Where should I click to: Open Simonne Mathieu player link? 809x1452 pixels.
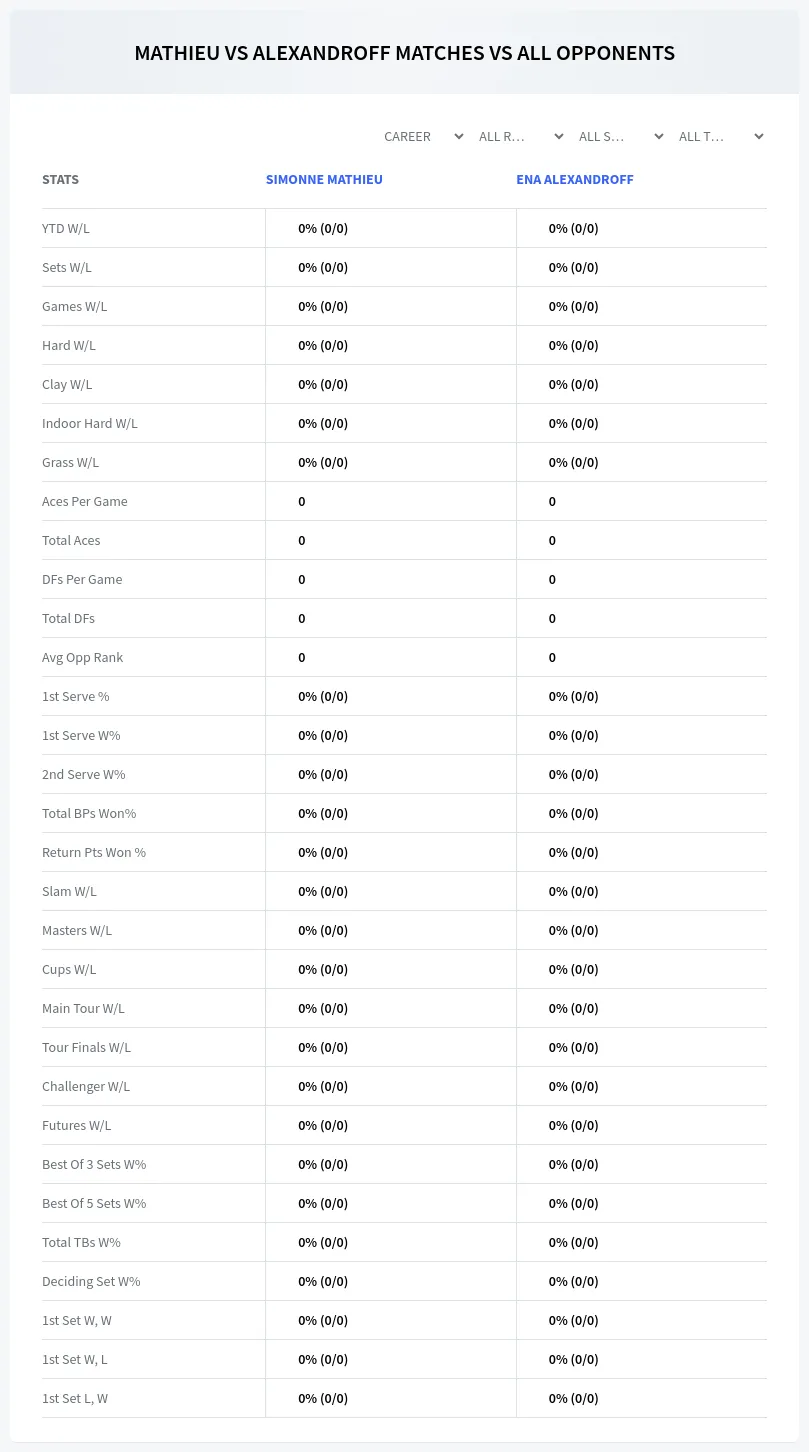pyautogui.click(x=324, y=180)
